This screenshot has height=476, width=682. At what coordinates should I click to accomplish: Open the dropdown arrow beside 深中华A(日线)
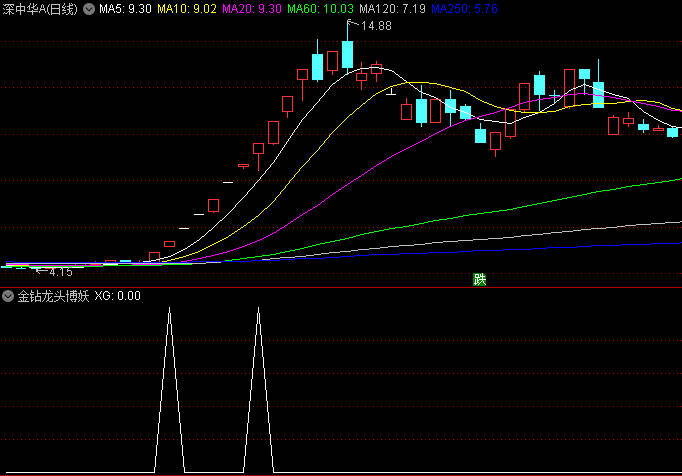pyautogui.click(x=90, y=8)
